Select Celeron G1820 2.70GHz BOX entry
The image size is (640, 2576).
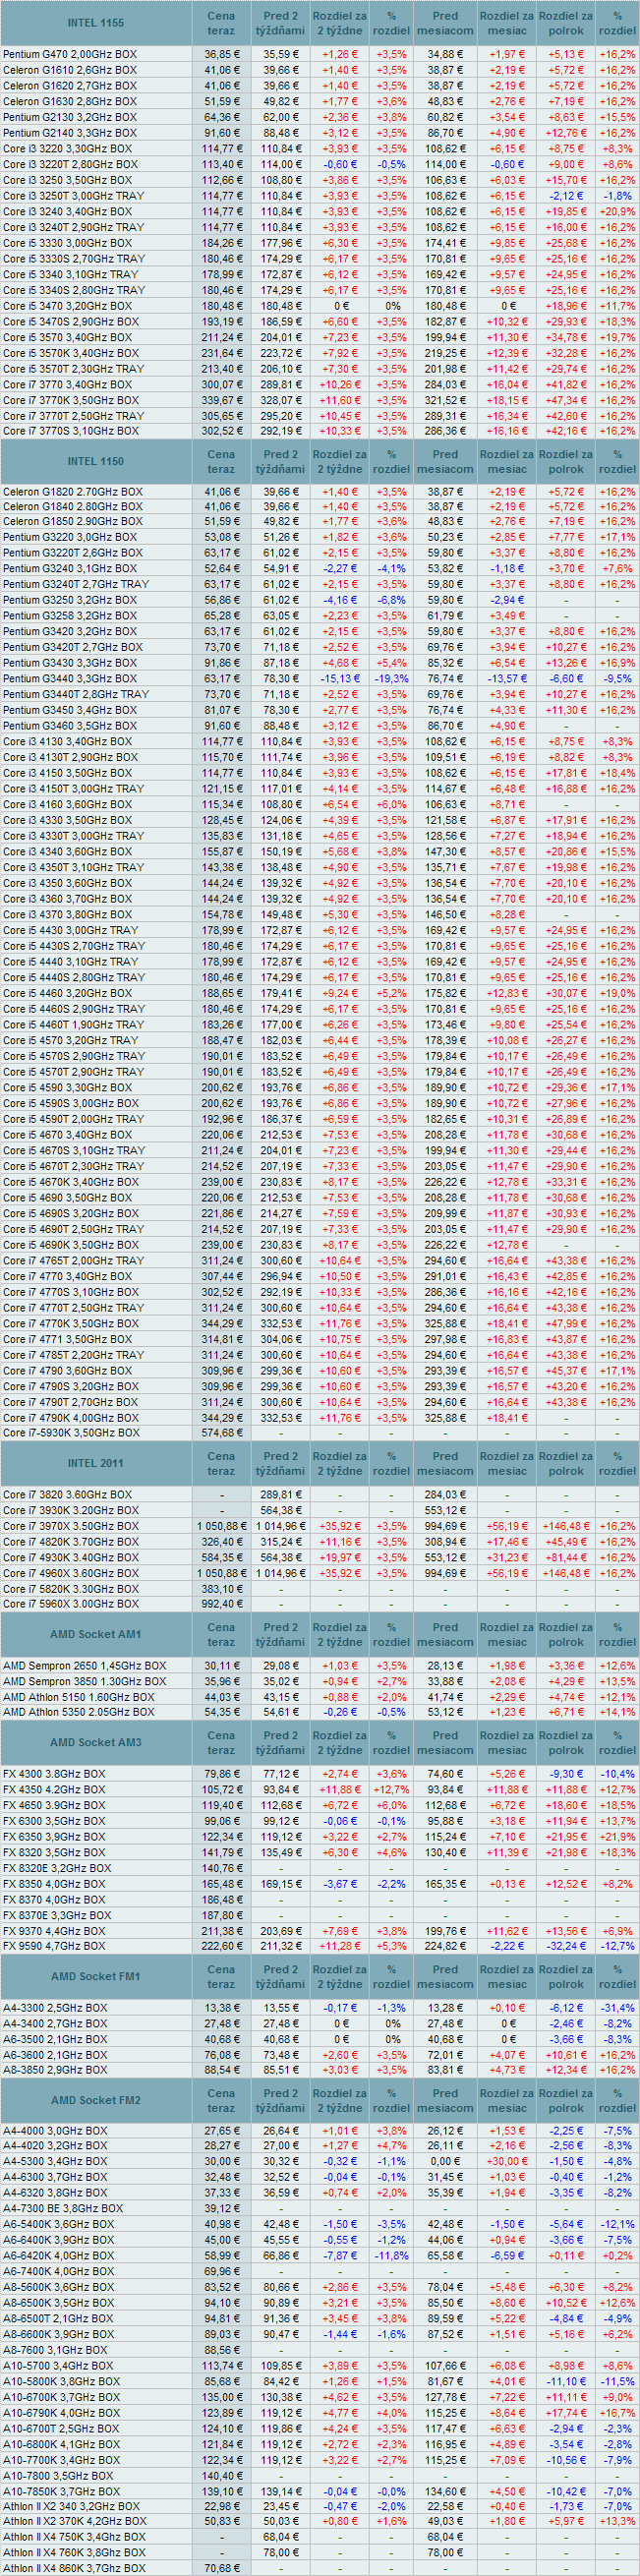click(x=72, y=492)
